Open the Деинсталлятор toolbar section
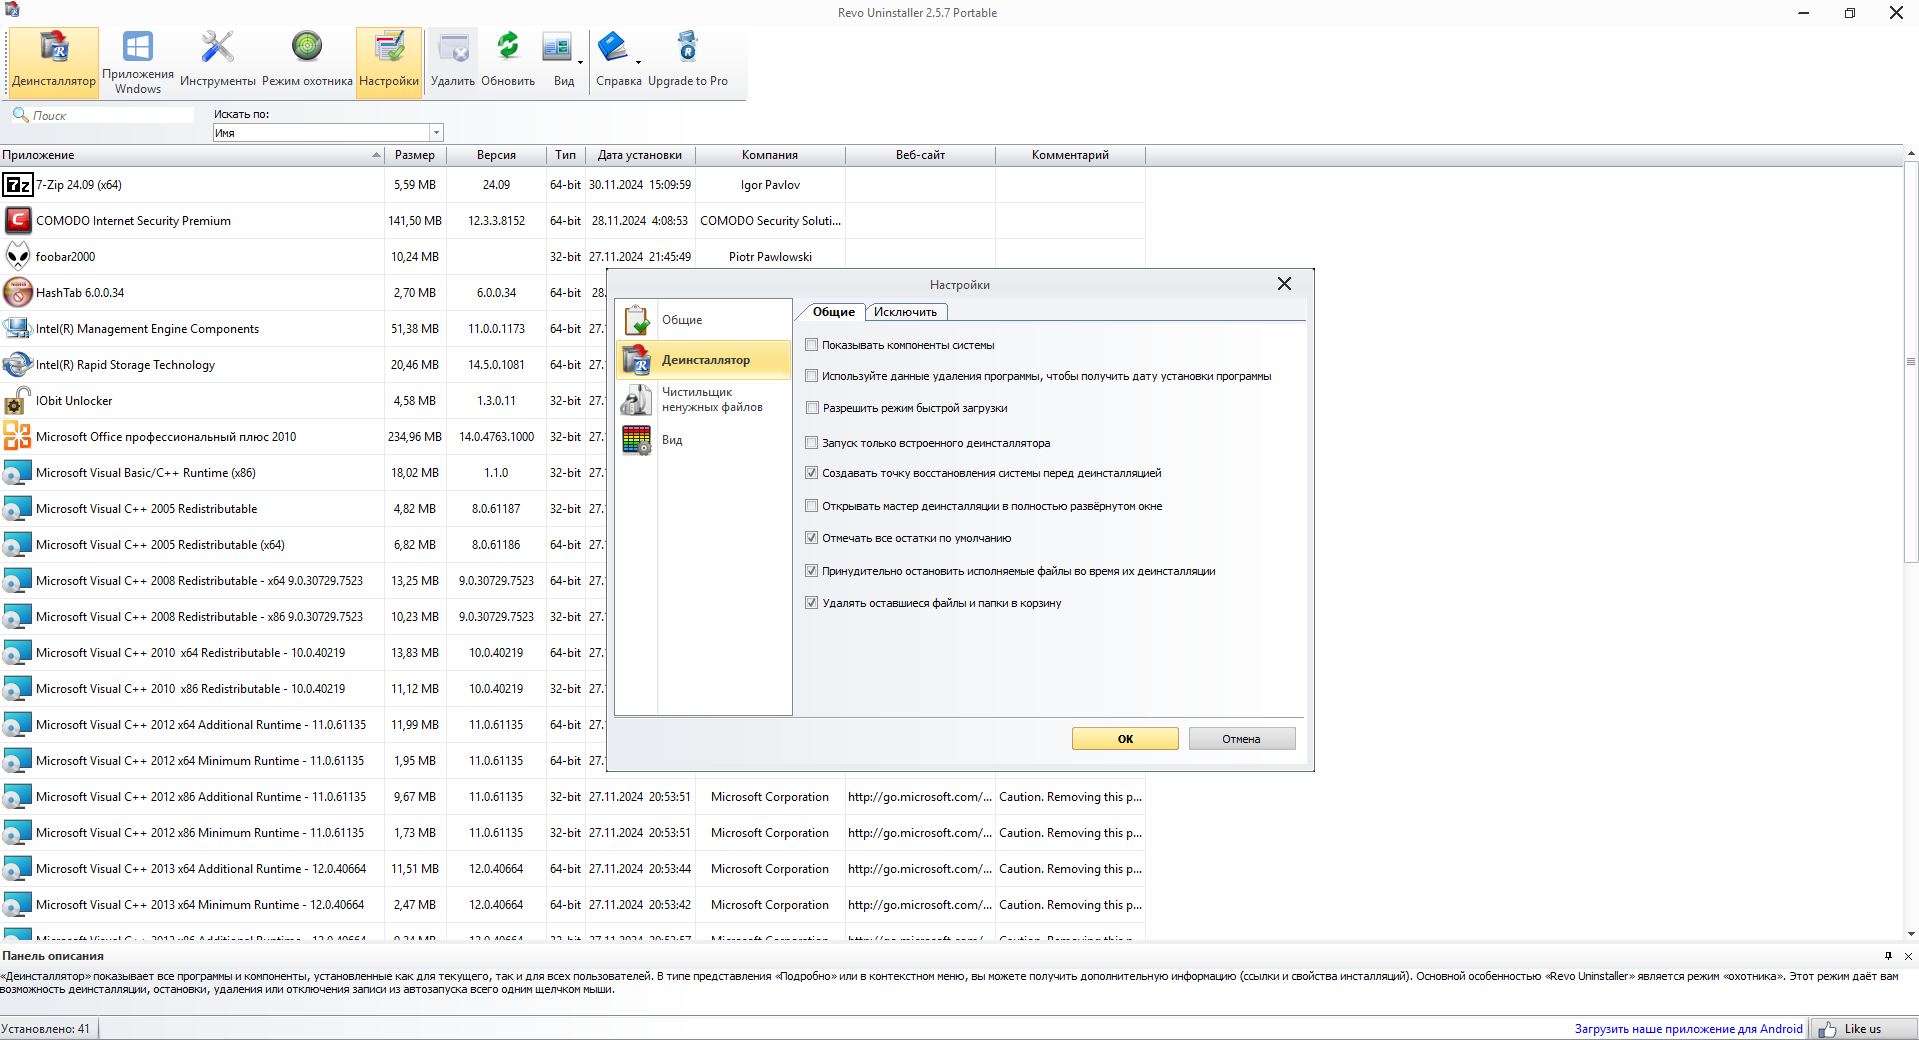The image size is (1919, 1040). [x=54, y=62]
